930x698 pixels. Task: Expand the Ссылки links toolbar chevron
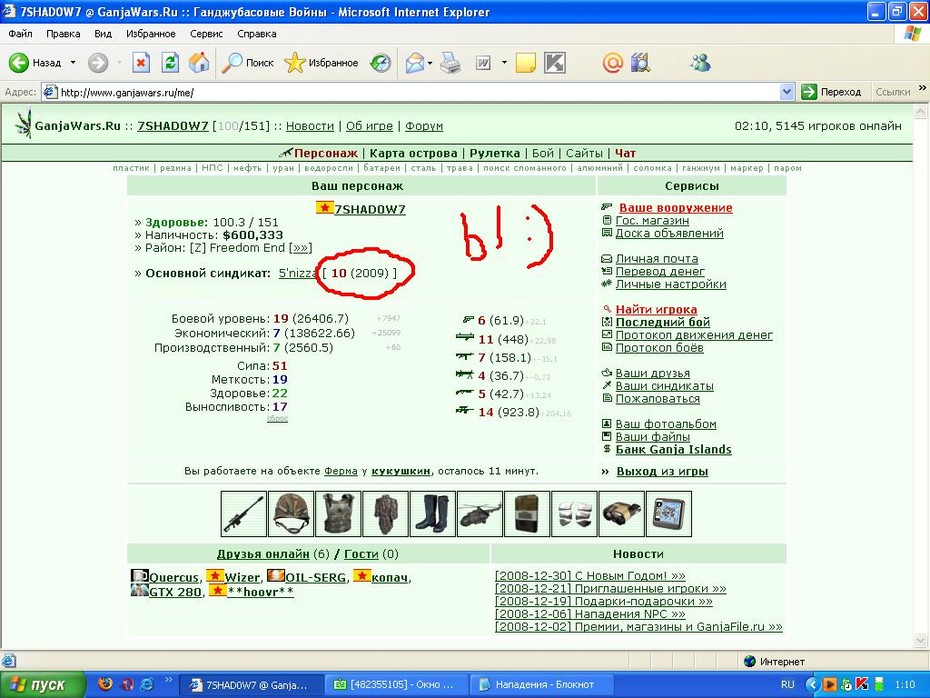pos(922,88)
